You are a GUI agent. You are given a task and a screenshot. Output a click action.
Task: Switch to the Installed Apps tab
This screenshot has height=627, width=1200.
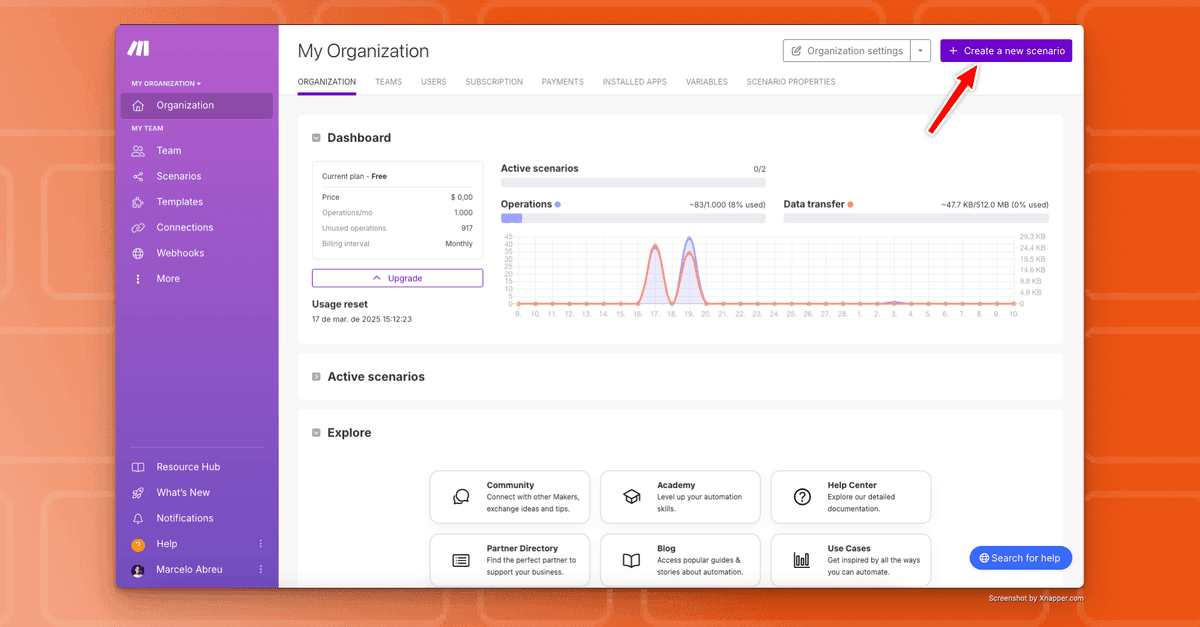pos(634,82)
